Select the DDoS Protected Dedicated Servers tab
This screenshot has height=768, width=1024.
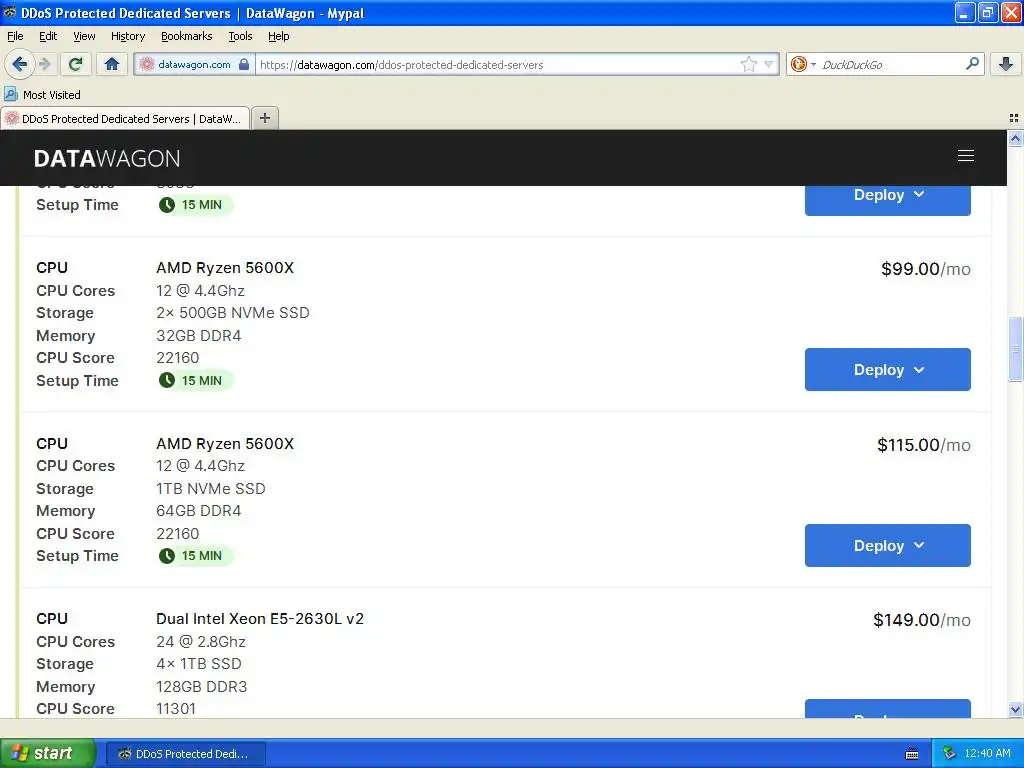click(x=125, y=118)
